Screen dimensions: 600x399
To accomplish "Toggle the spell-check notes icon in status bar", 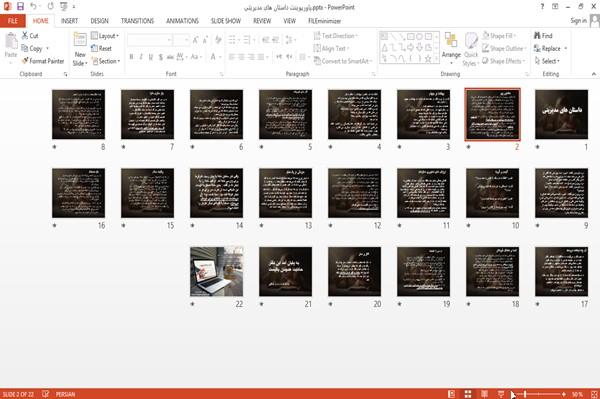I will click(45, 394).
